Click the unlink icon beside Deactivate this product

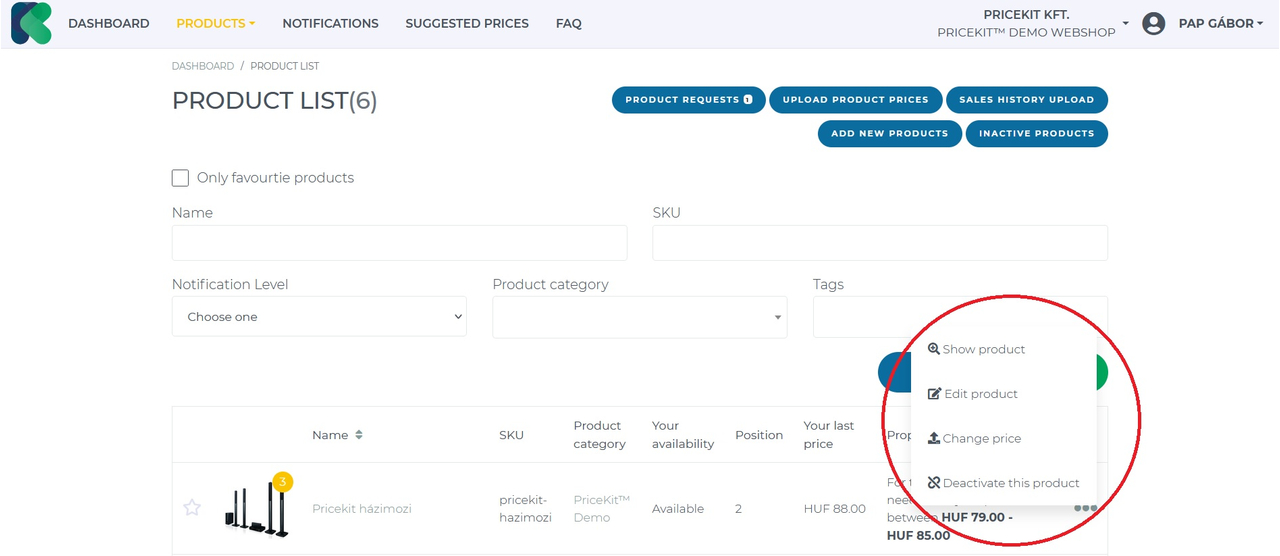click(x=934, y=482)
